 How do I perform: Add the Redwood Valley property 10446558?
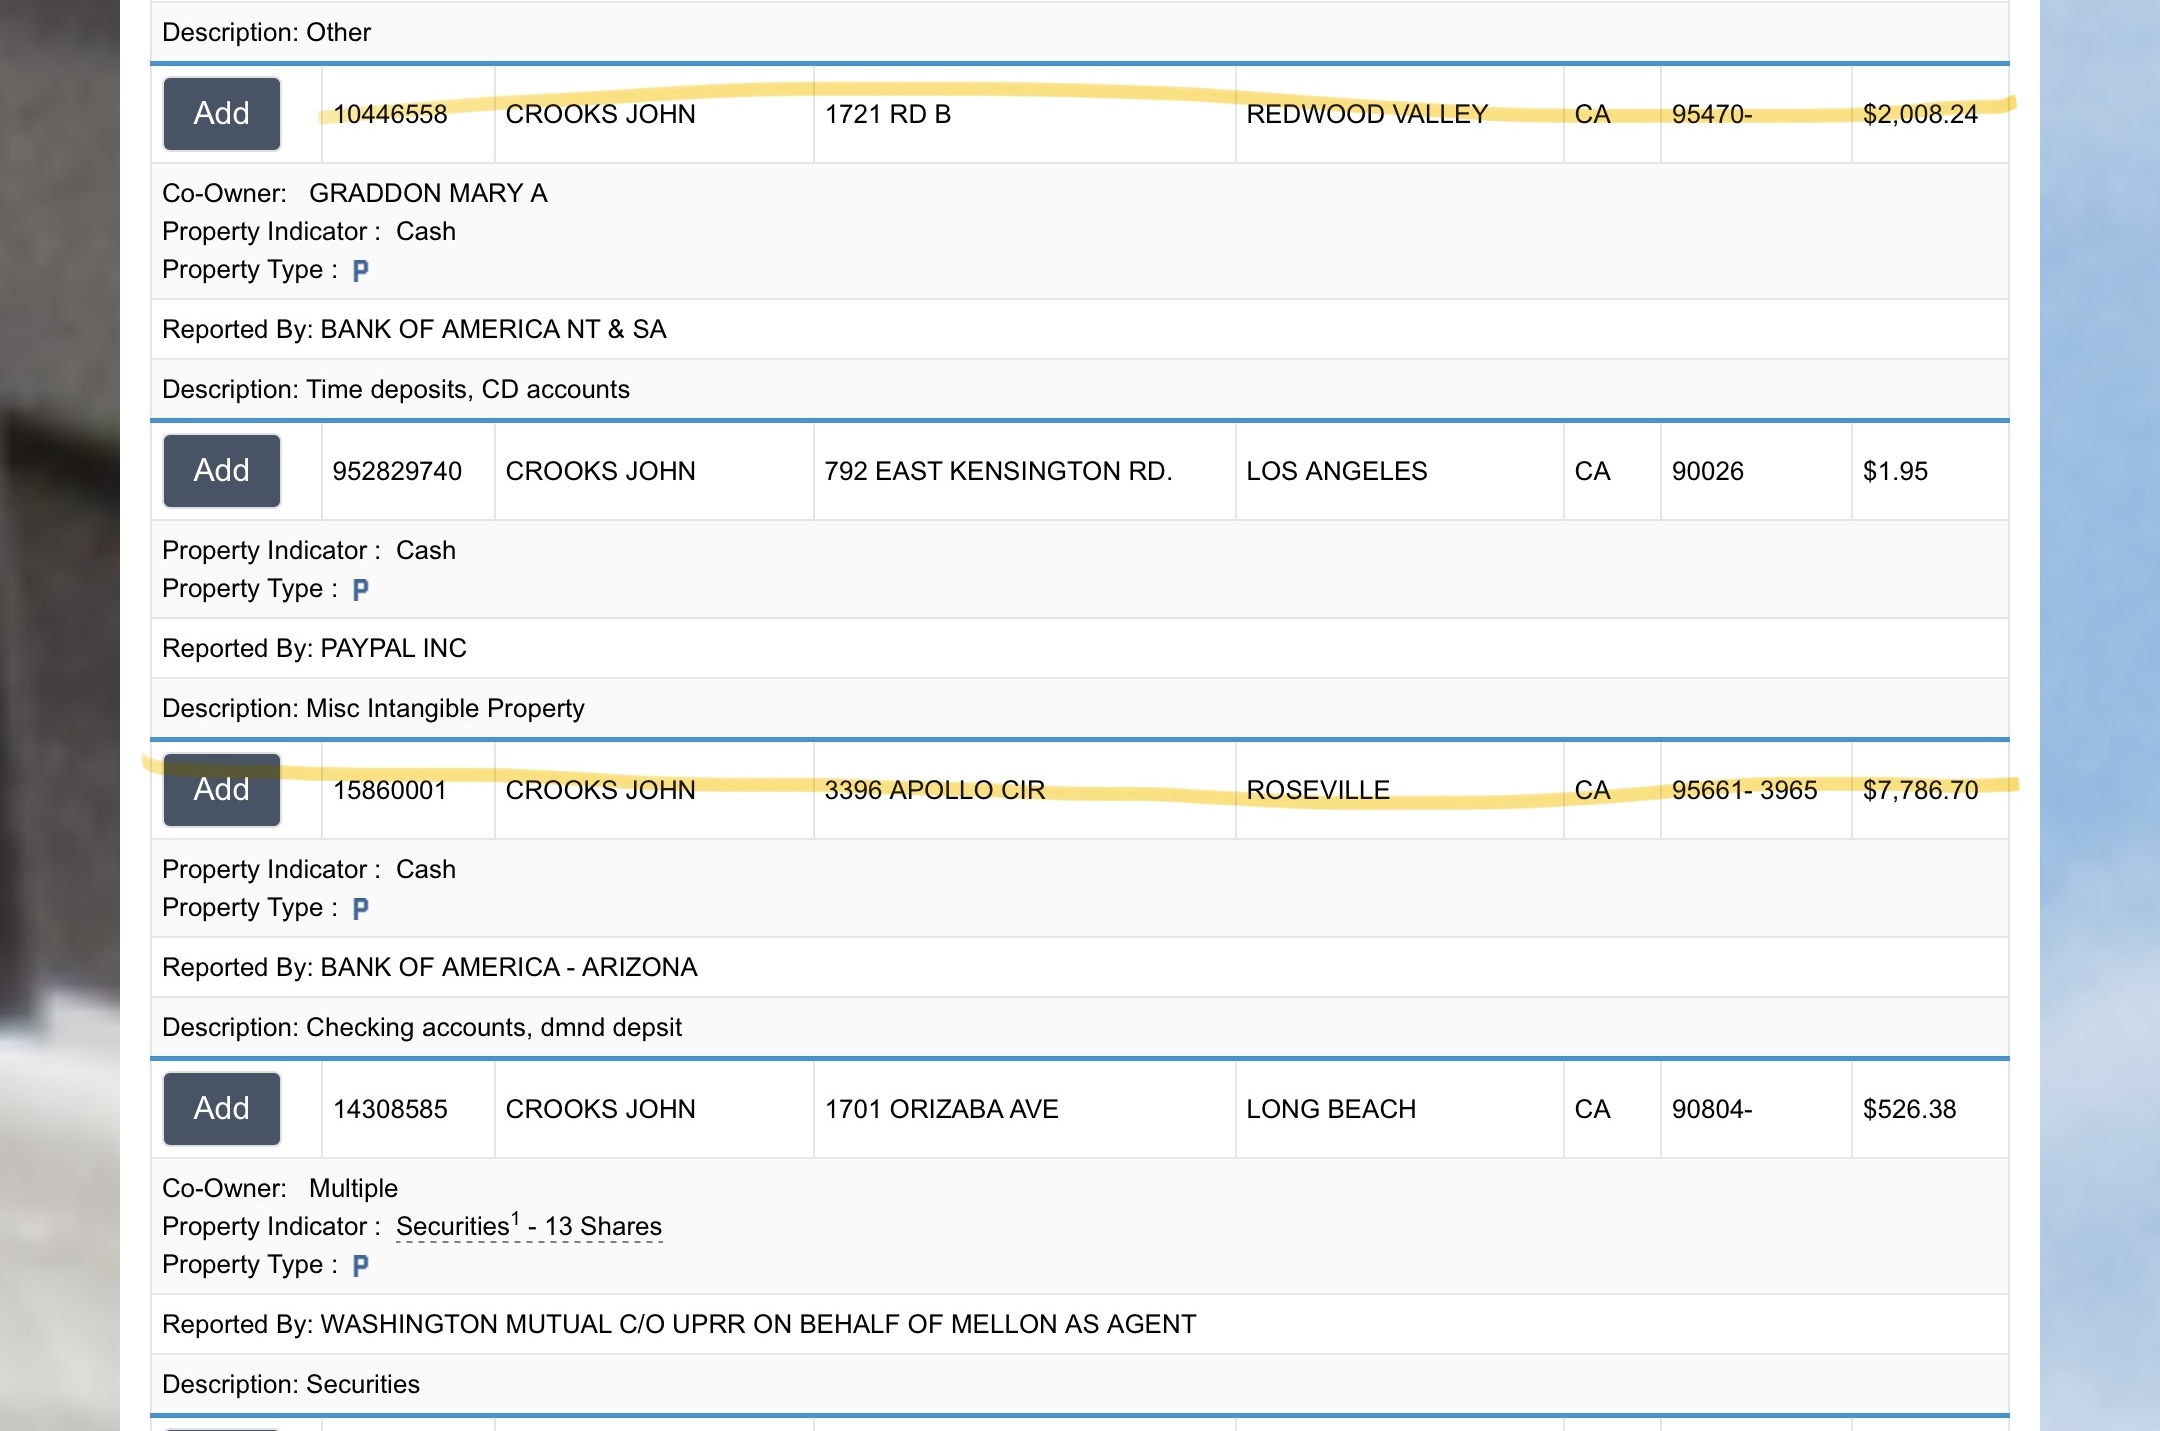click(222, 114)
